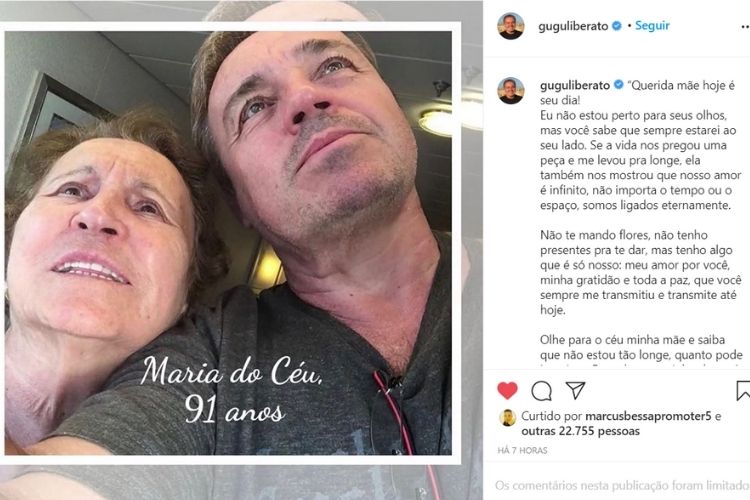View the outras 22.755 pessoas likes list

(x=580, y=431)
